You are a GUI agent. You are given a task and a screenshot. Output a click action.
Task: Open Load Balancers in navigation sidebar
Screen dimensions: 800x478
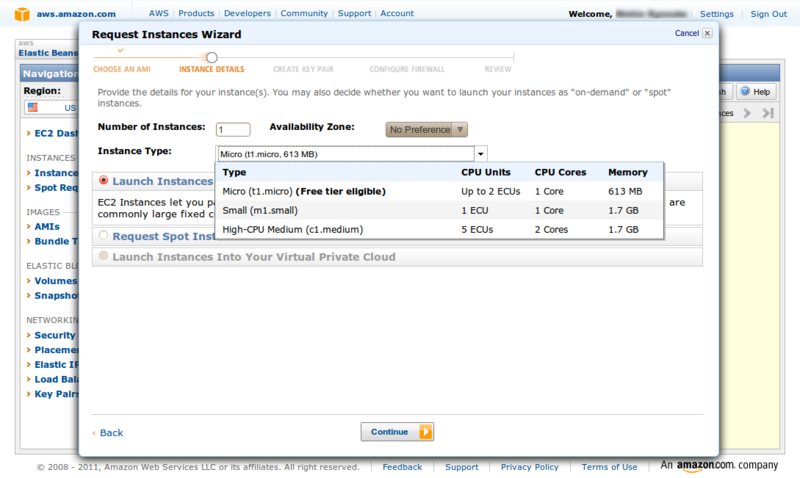(x=56, y=380)
